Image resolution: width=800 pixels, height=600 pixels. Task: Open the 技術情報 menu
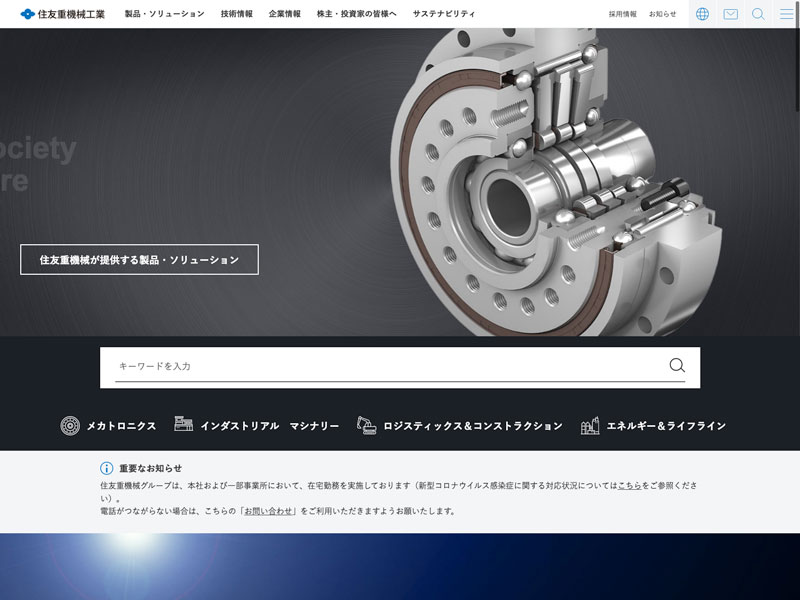[237, 14]
